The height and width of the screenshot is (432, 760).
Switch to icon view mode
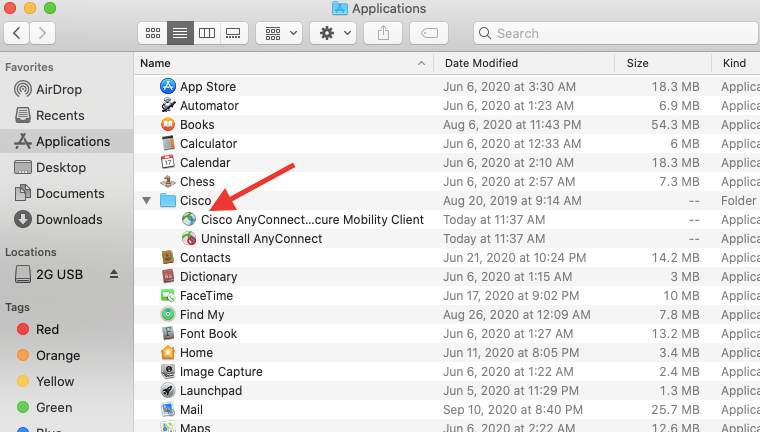(153, 33)
